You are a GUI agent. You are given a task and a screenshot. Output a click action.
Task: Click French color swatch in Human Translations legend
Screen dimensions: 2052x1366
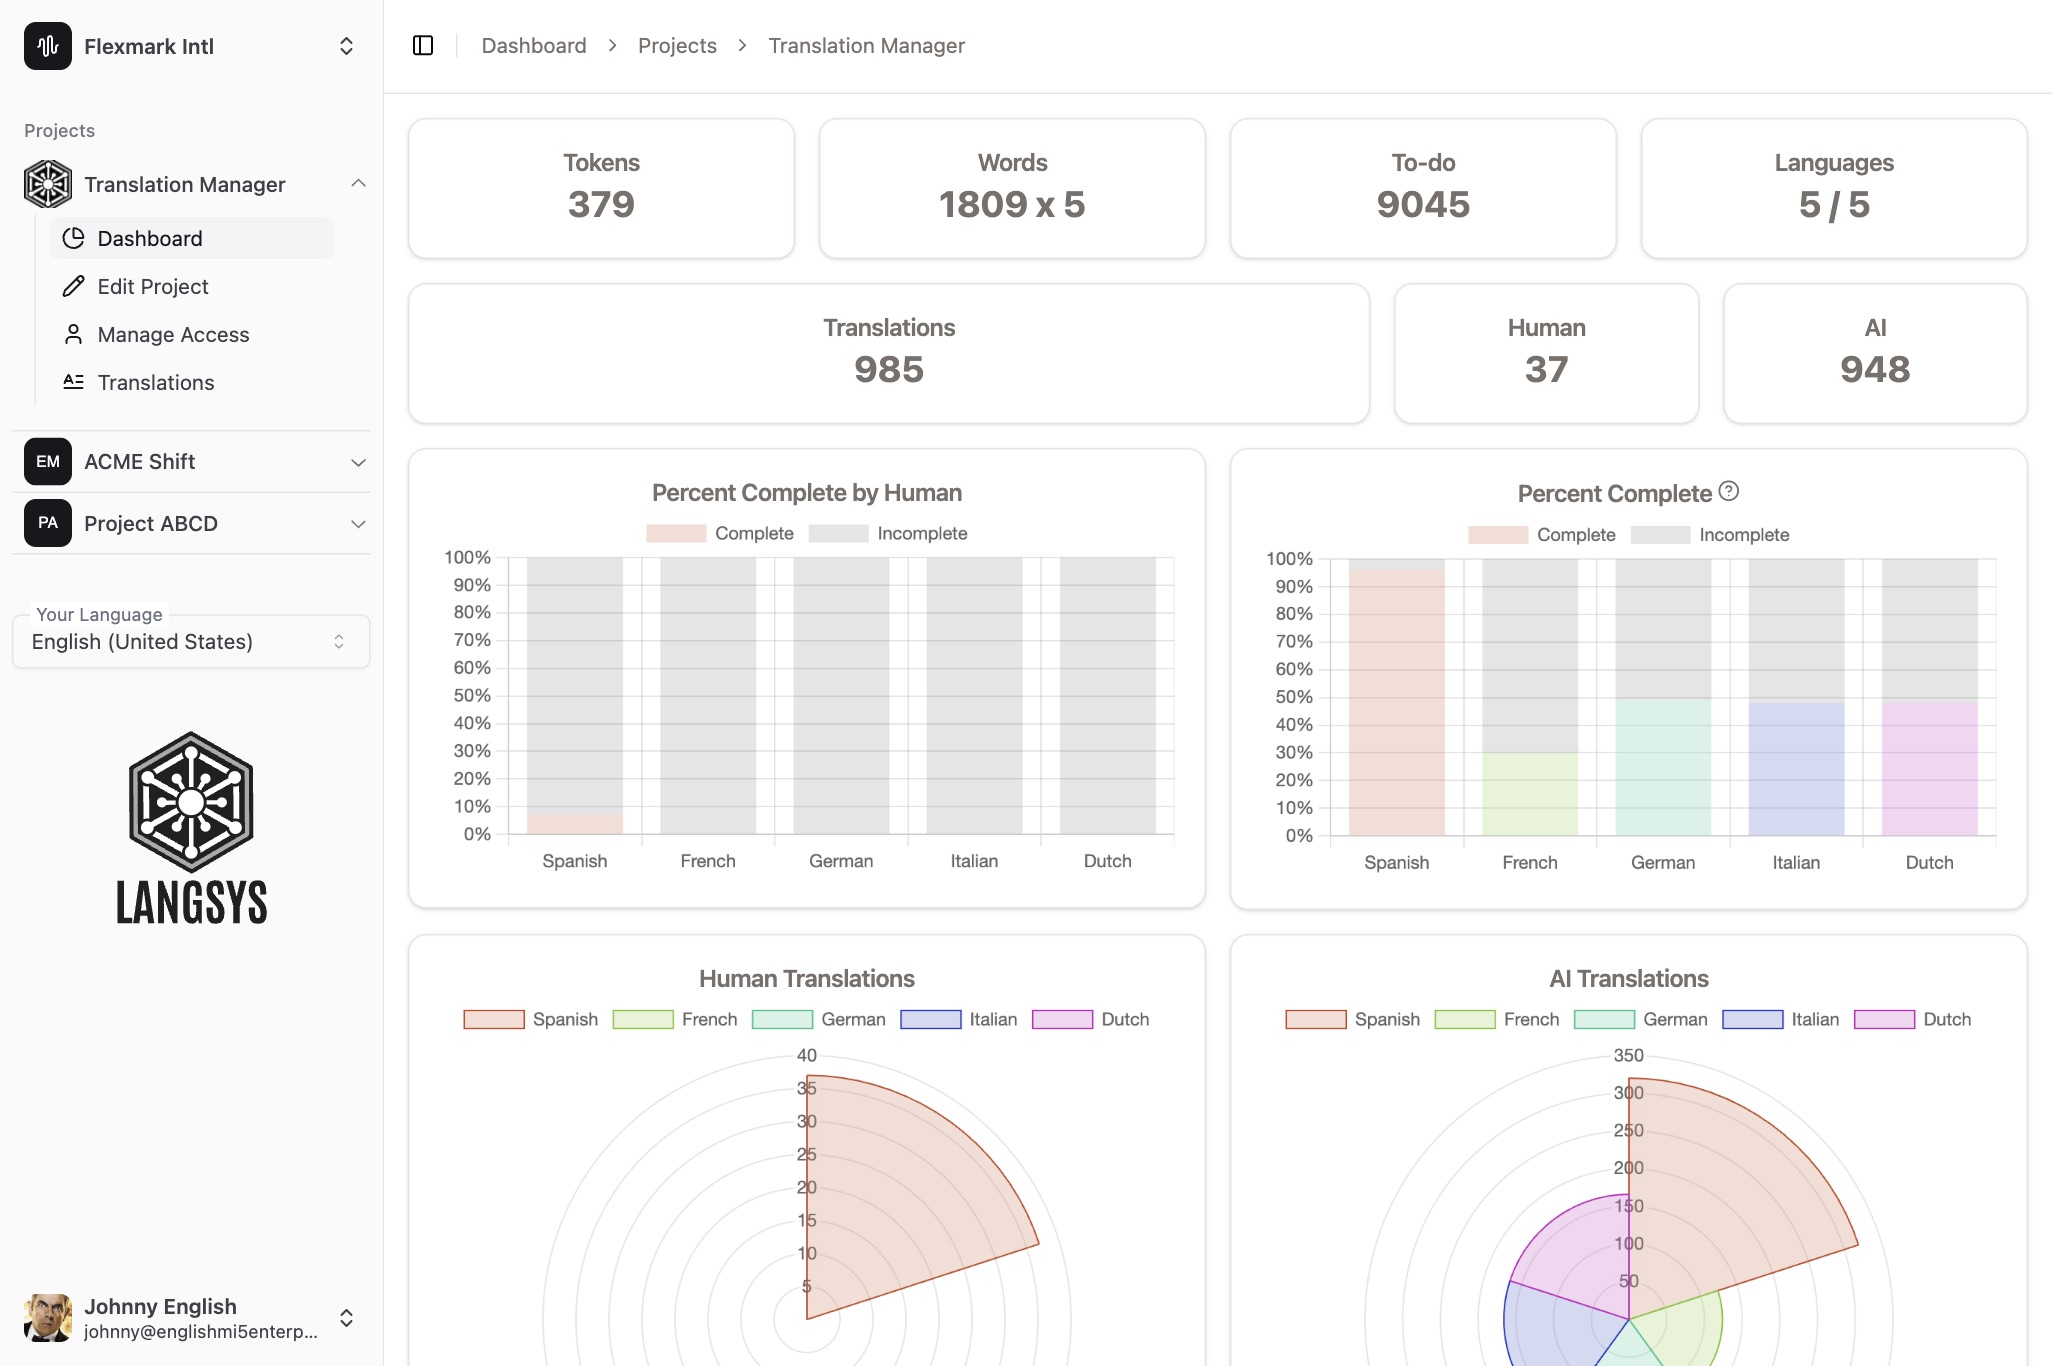click(643, 1019)
